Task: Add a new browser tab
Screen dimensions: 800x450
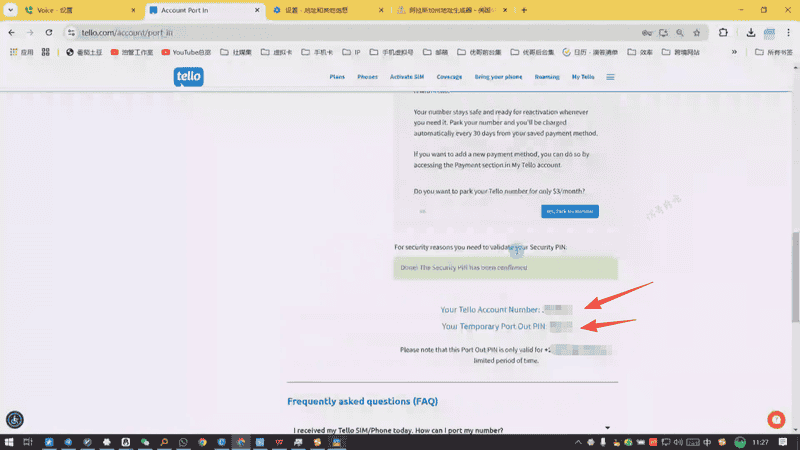Action: tap(524, 10)
